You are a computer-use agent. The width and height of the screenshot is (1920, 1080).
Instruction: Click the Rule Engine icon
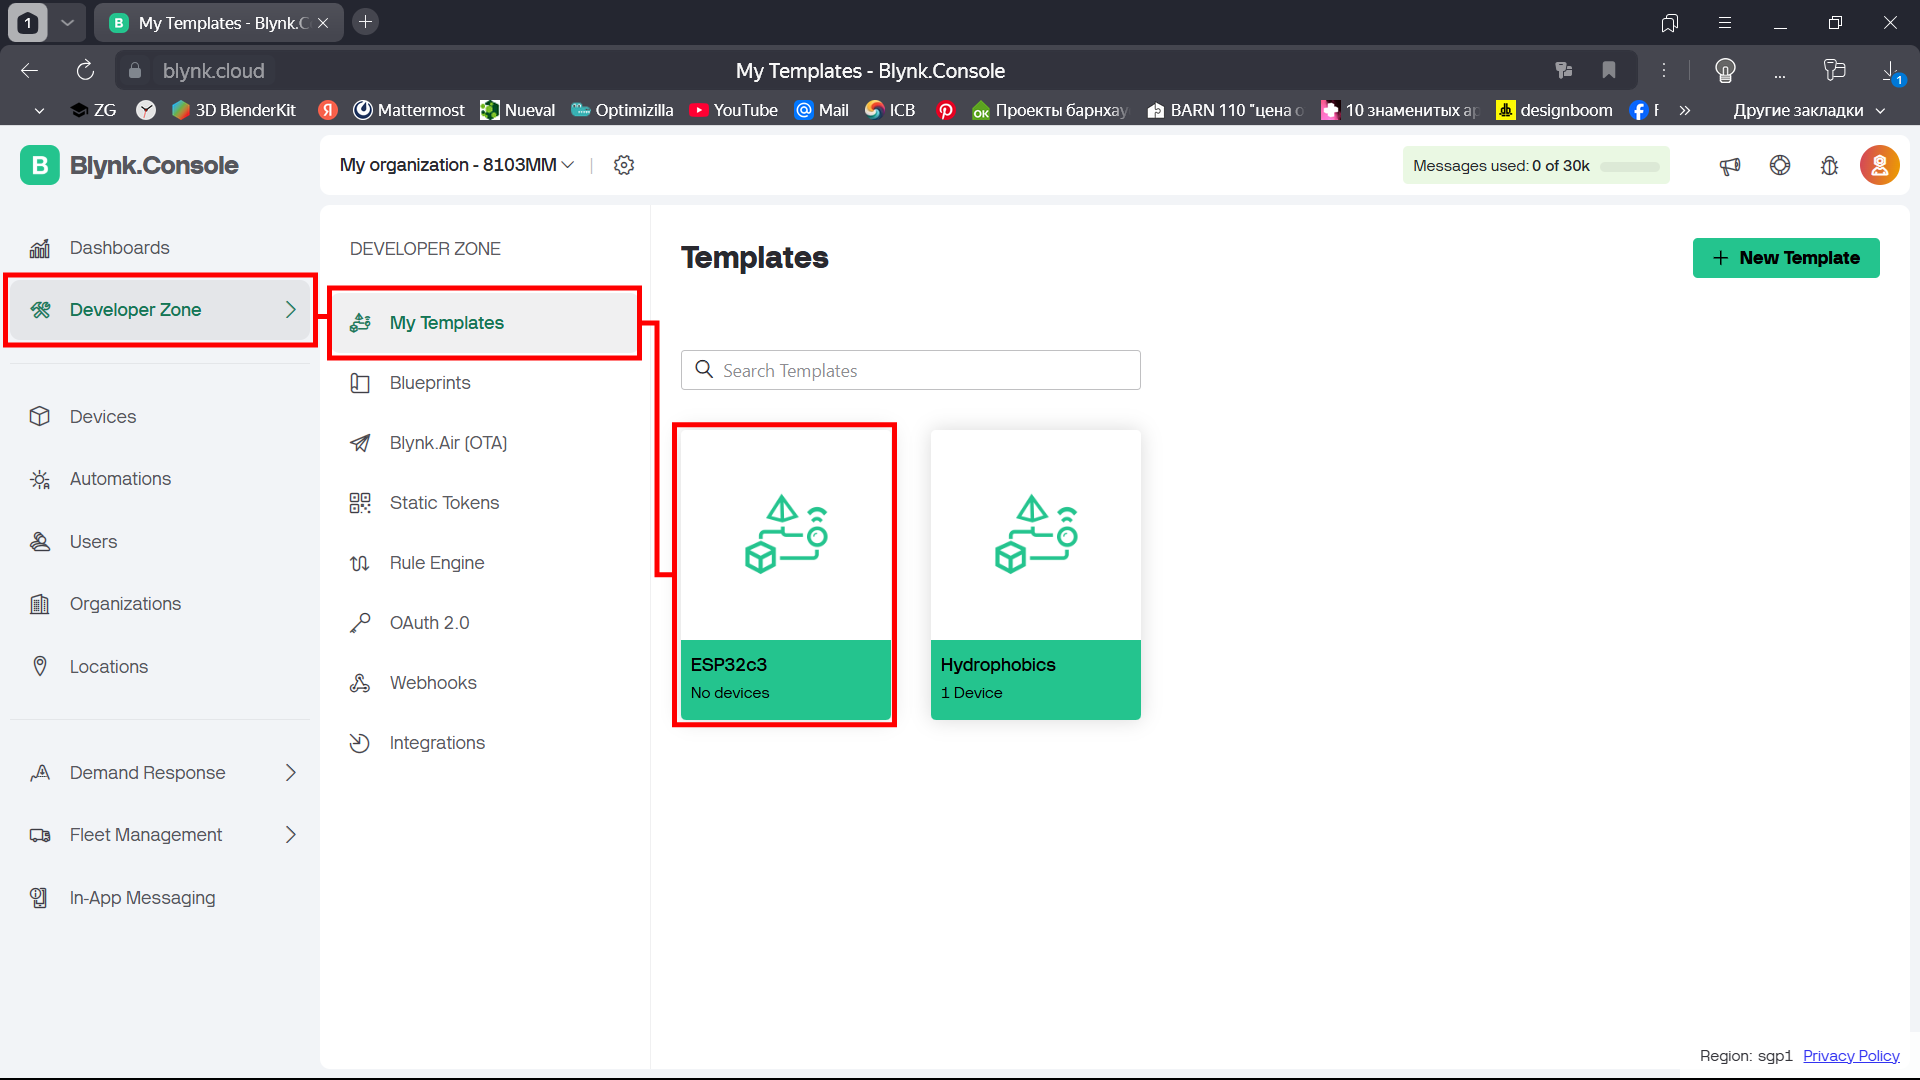360,563
